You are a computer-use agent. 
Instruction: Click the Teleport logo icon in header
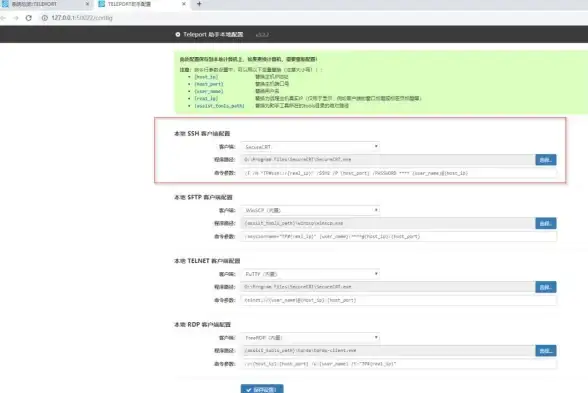click(178, 34)
